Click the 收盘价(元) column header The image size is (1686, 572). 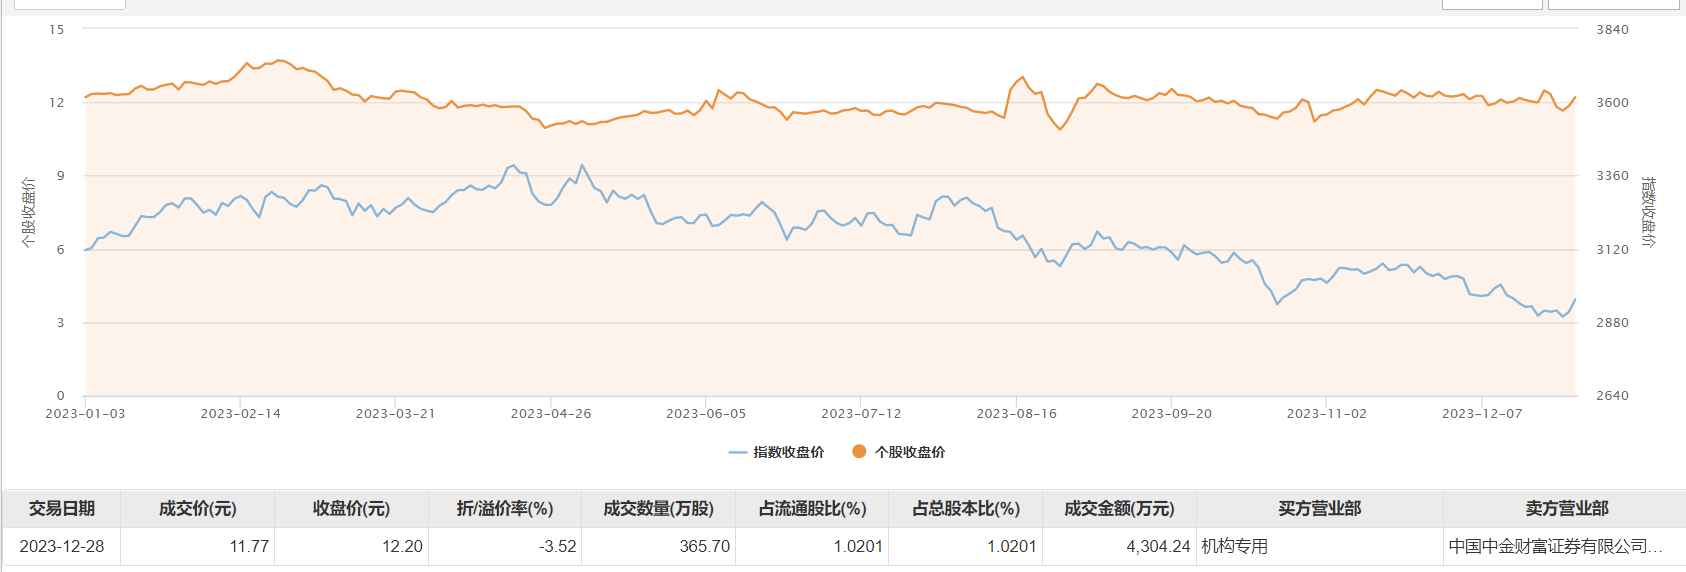(x=351, y=509)
